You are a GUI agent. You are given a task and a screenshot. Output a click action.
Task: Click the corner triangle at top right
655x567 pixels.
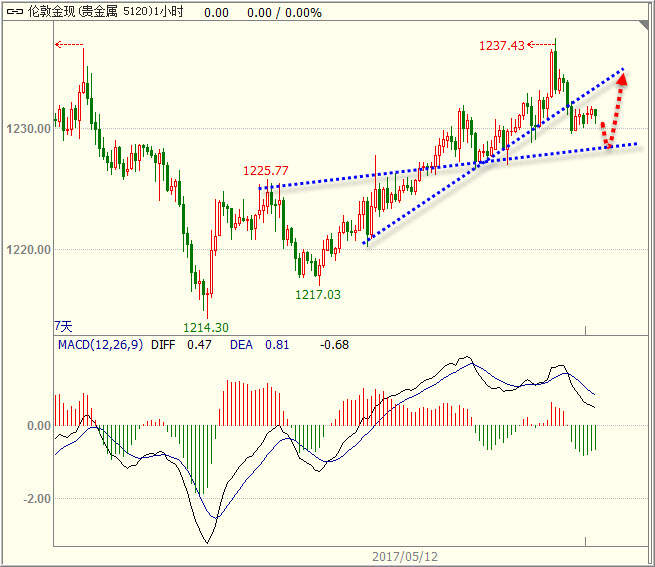click(643, 26)
